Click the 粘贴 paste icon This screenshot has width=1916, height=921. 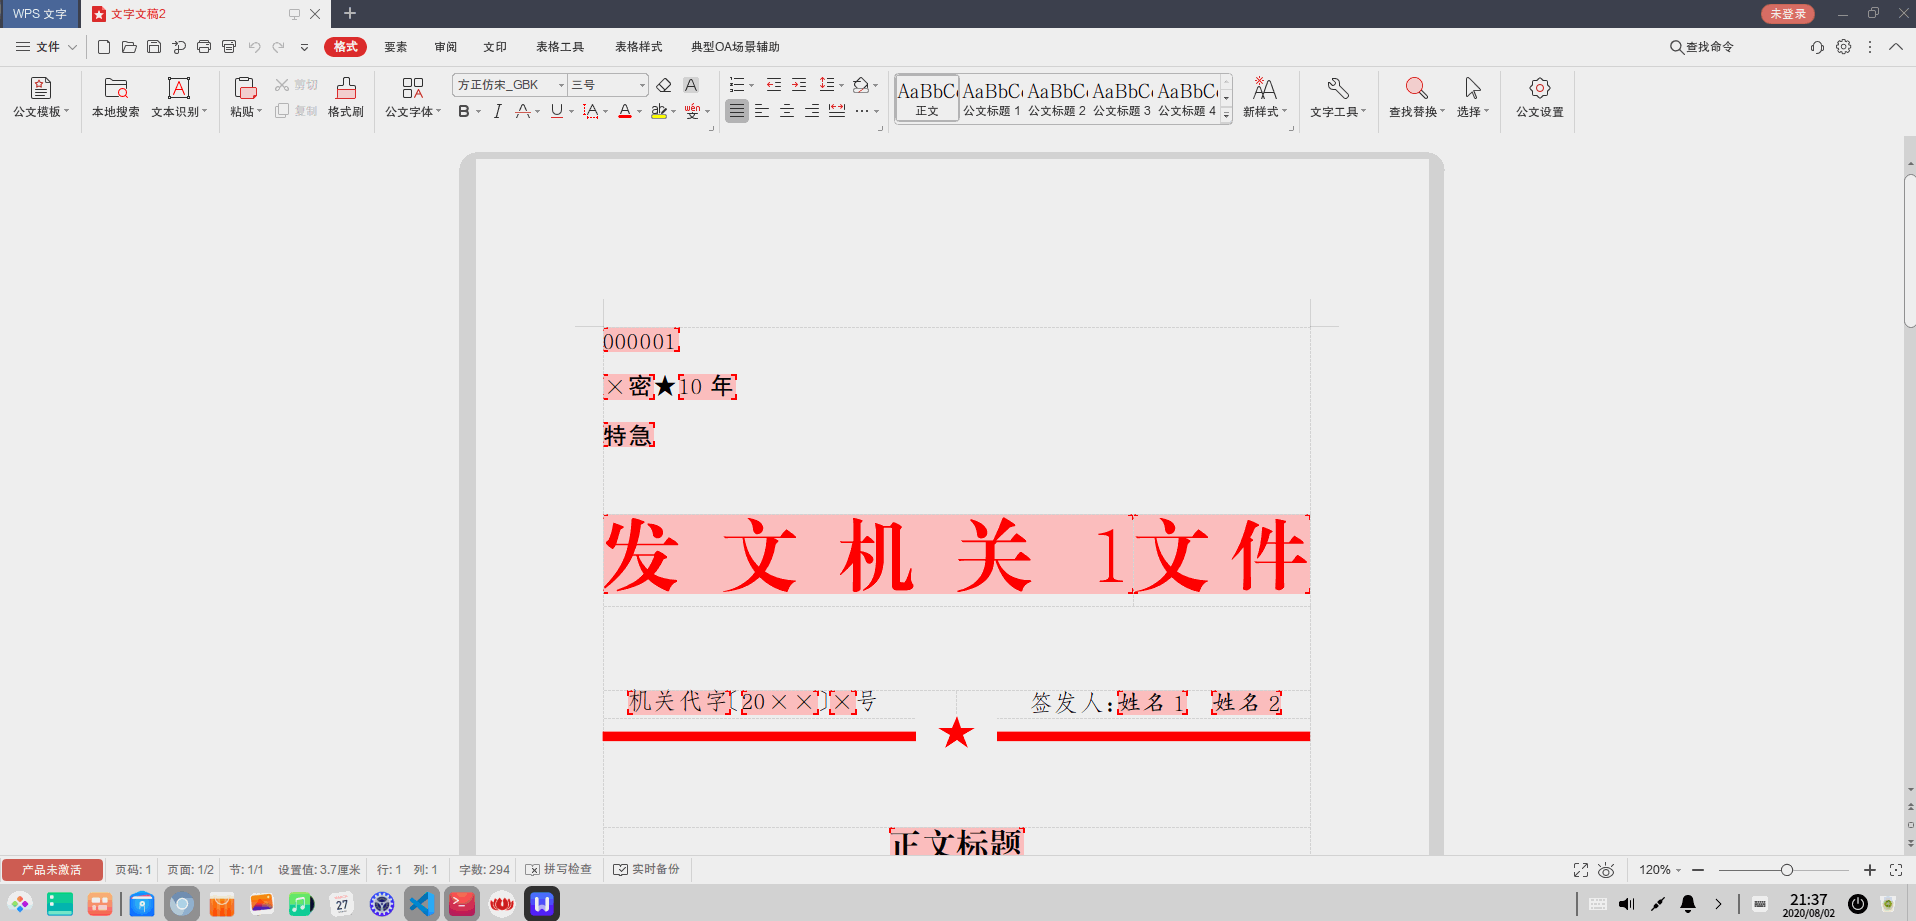(x=245, y=88)
